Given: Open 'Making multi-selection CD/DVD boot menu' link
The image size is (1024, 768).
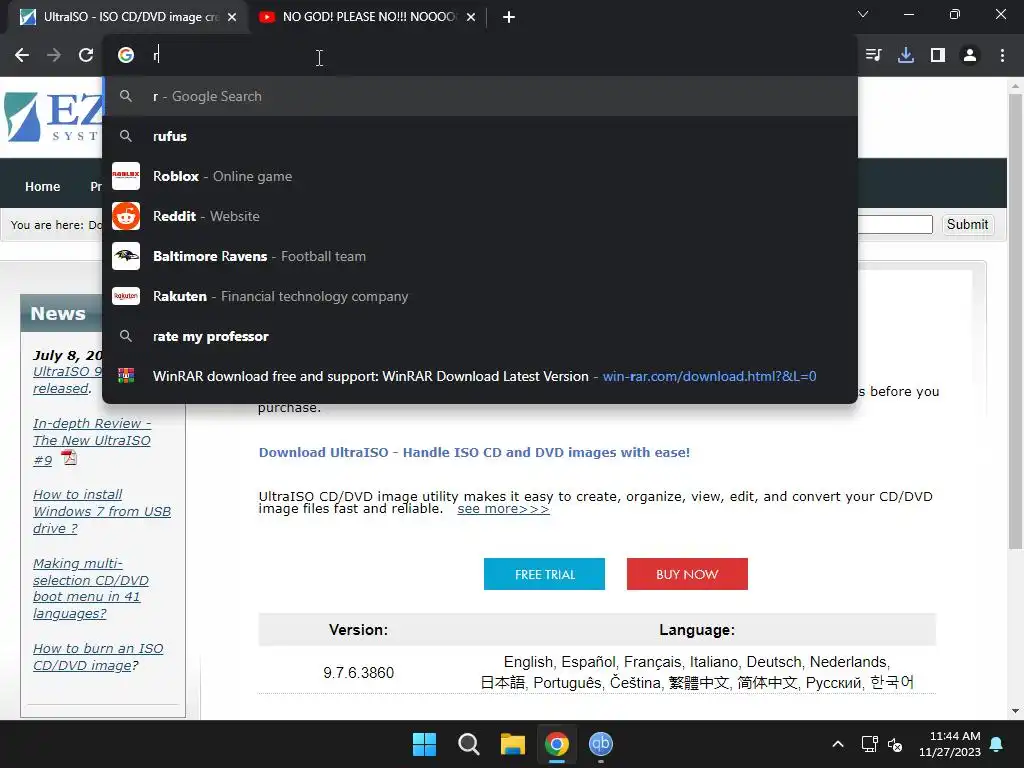Looking at the screenshot, I should click(90, 588).
